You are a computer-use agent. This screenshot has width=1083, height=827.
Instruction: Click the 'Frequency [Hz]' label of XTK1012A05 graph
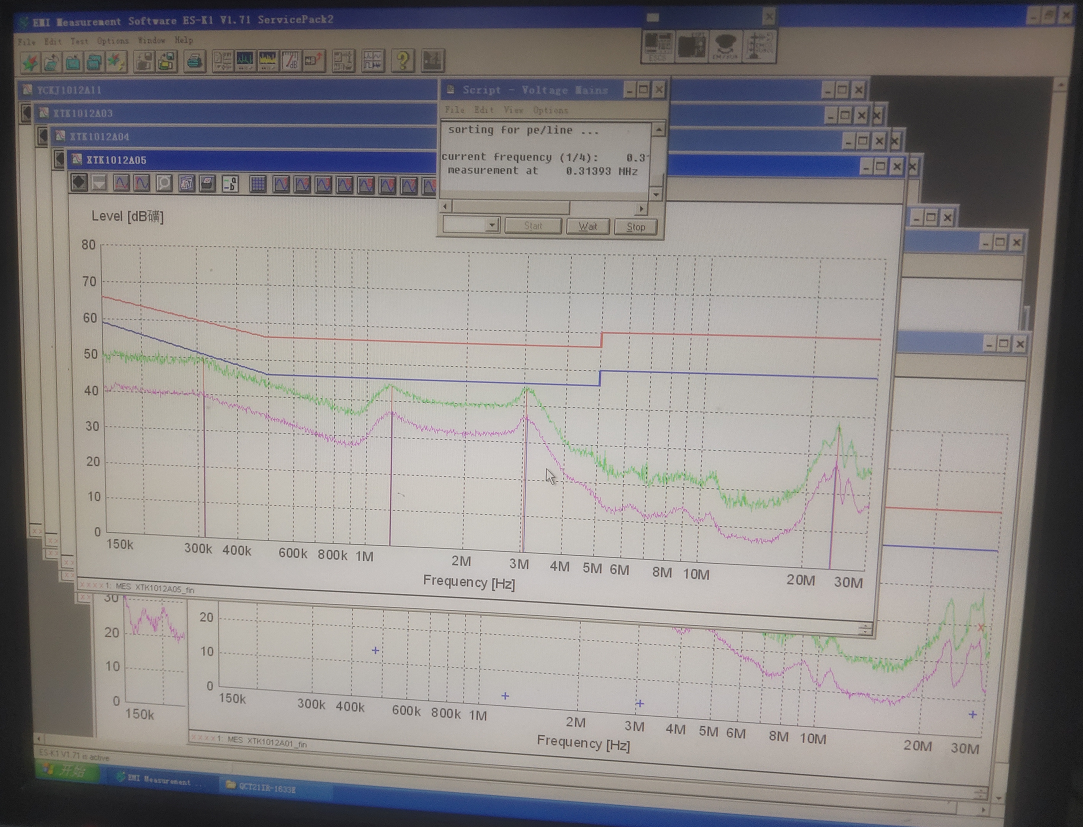[469, 582]
